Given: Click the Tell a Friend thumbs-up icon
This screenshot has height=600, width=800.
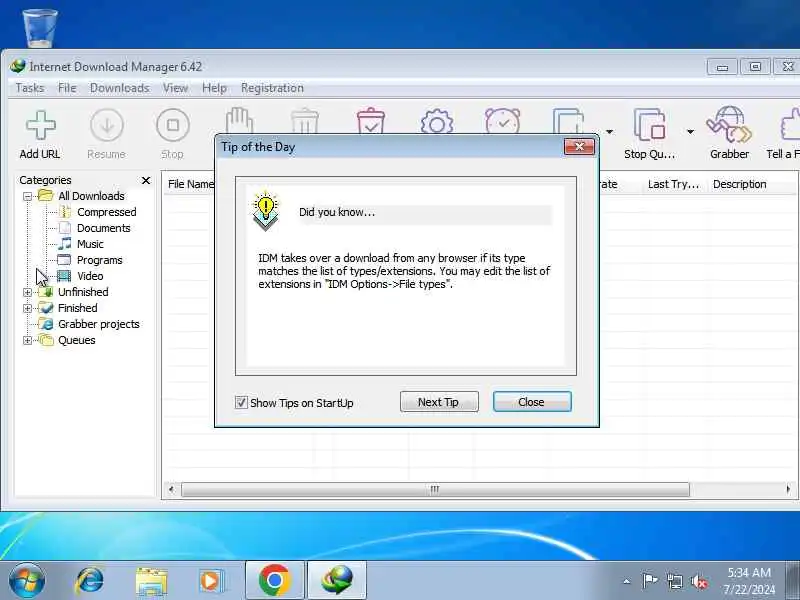Looking at the screenshot, I should [790, 124].
